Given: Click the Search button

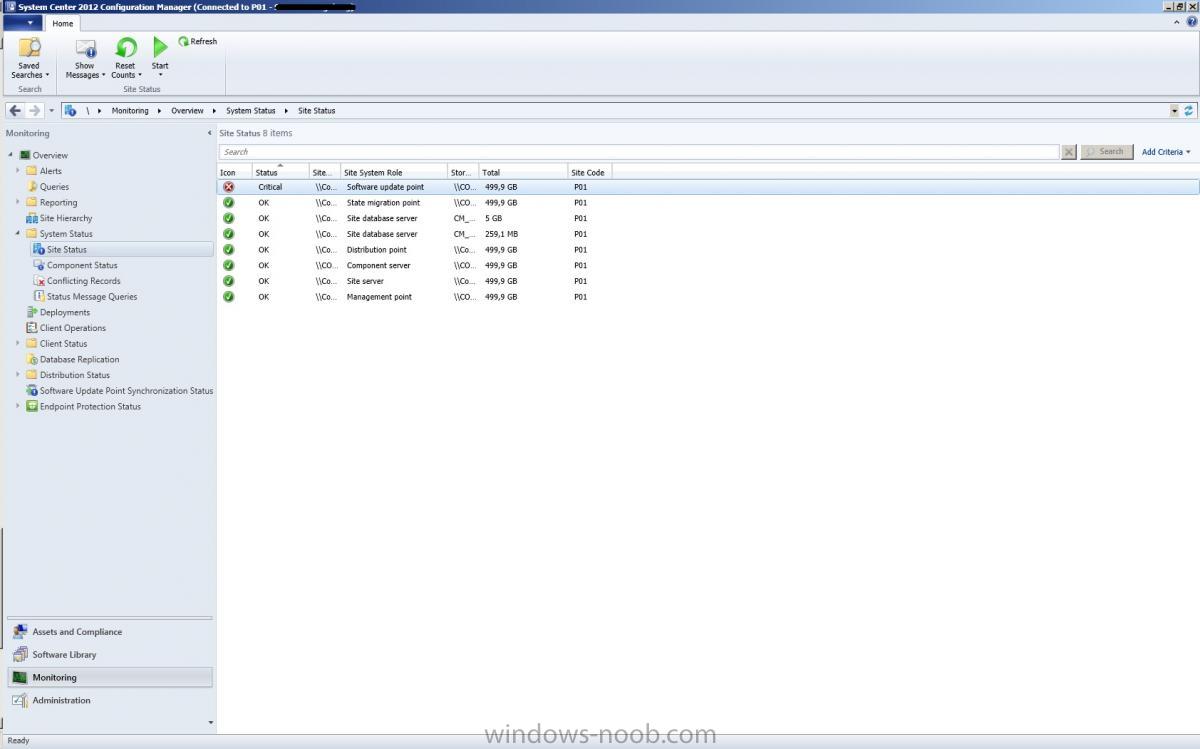Looking at the screenshot, I should tap(1106, 152).
